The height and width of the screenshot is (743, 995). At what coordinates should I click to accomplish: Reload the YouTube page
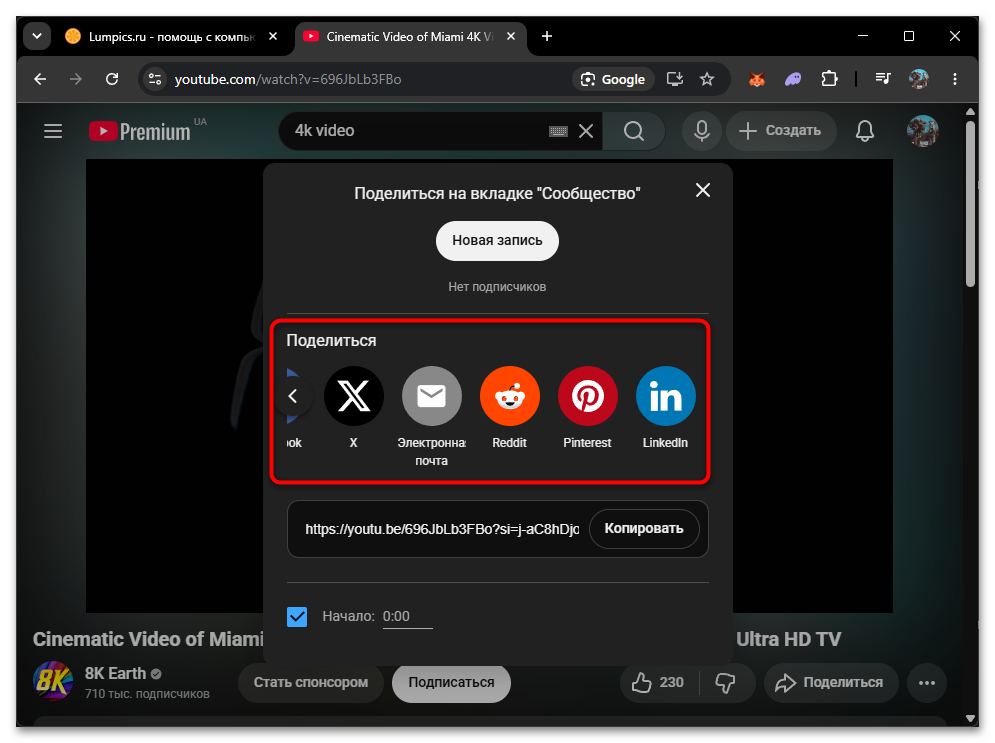coord(112,79)
